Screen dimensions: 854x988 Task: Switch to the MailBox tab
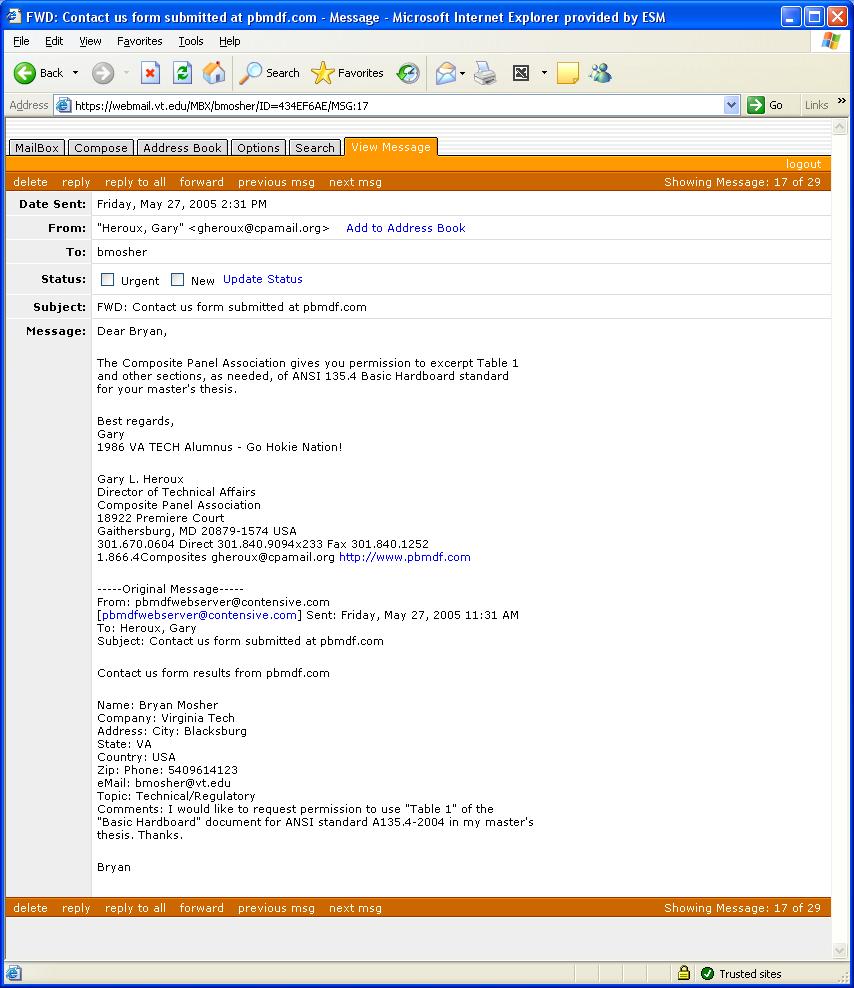[37, 147]
